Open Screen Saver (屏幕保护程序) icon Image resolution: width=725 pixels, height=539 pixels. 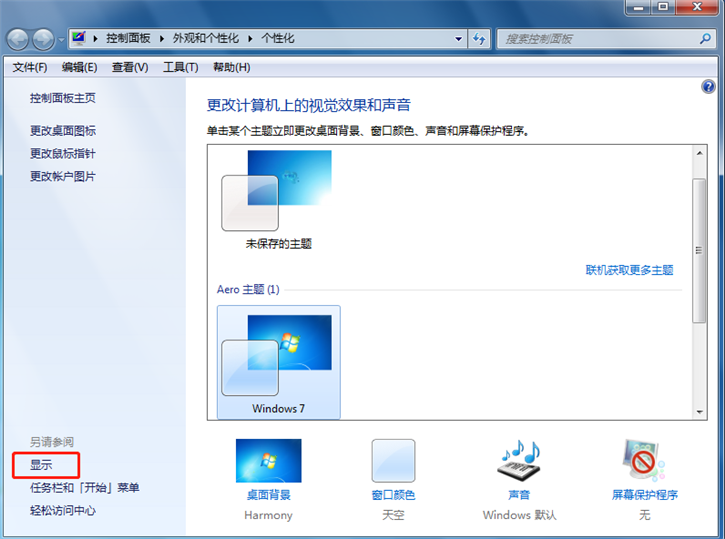coord(644,462)
